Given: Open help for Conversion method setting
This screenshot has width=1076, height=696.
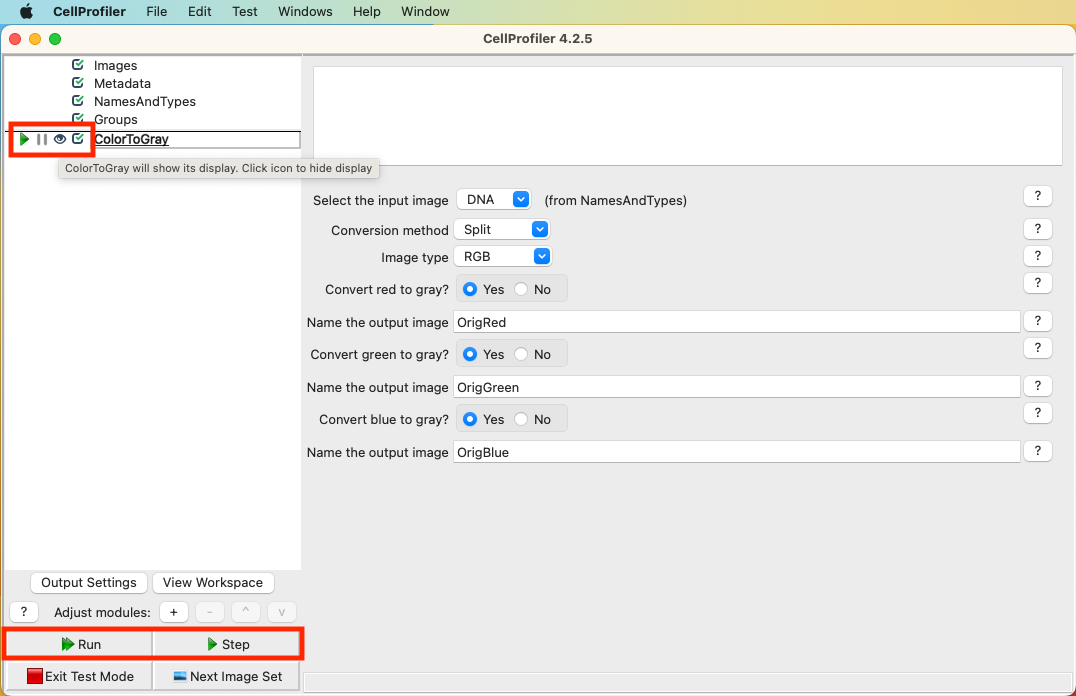Looking at the screenshot, I should (x=1037, y=229).
